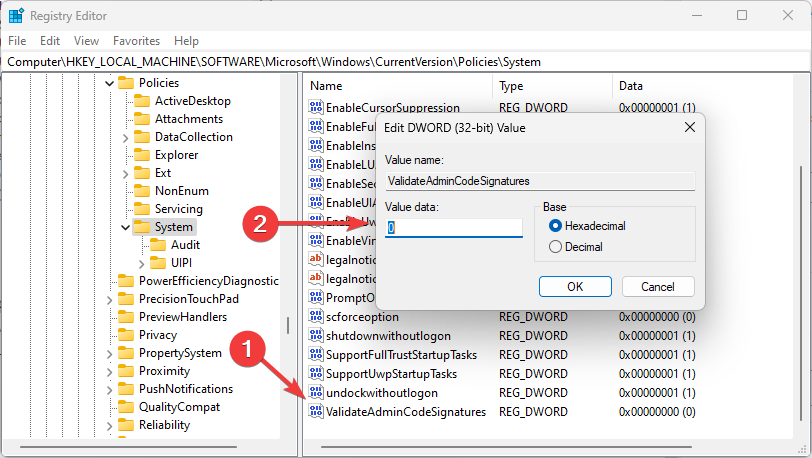Expand the DataCollection tree node

tap(125, 138)
